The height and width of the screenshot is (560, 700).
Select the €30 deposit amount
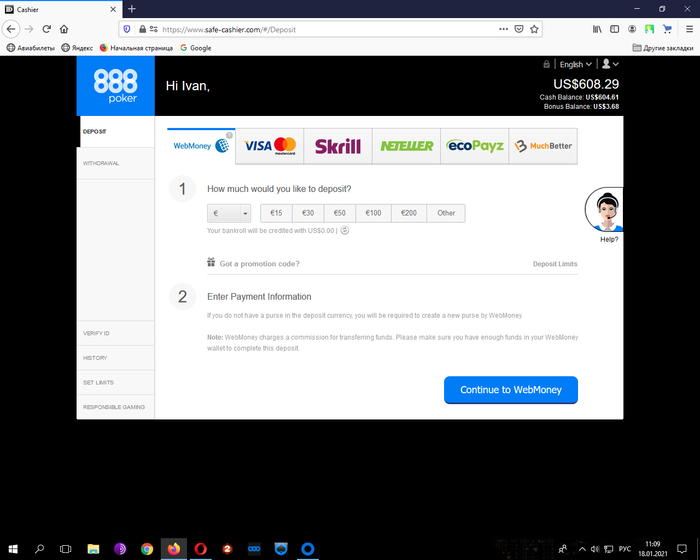coord(308,213)
